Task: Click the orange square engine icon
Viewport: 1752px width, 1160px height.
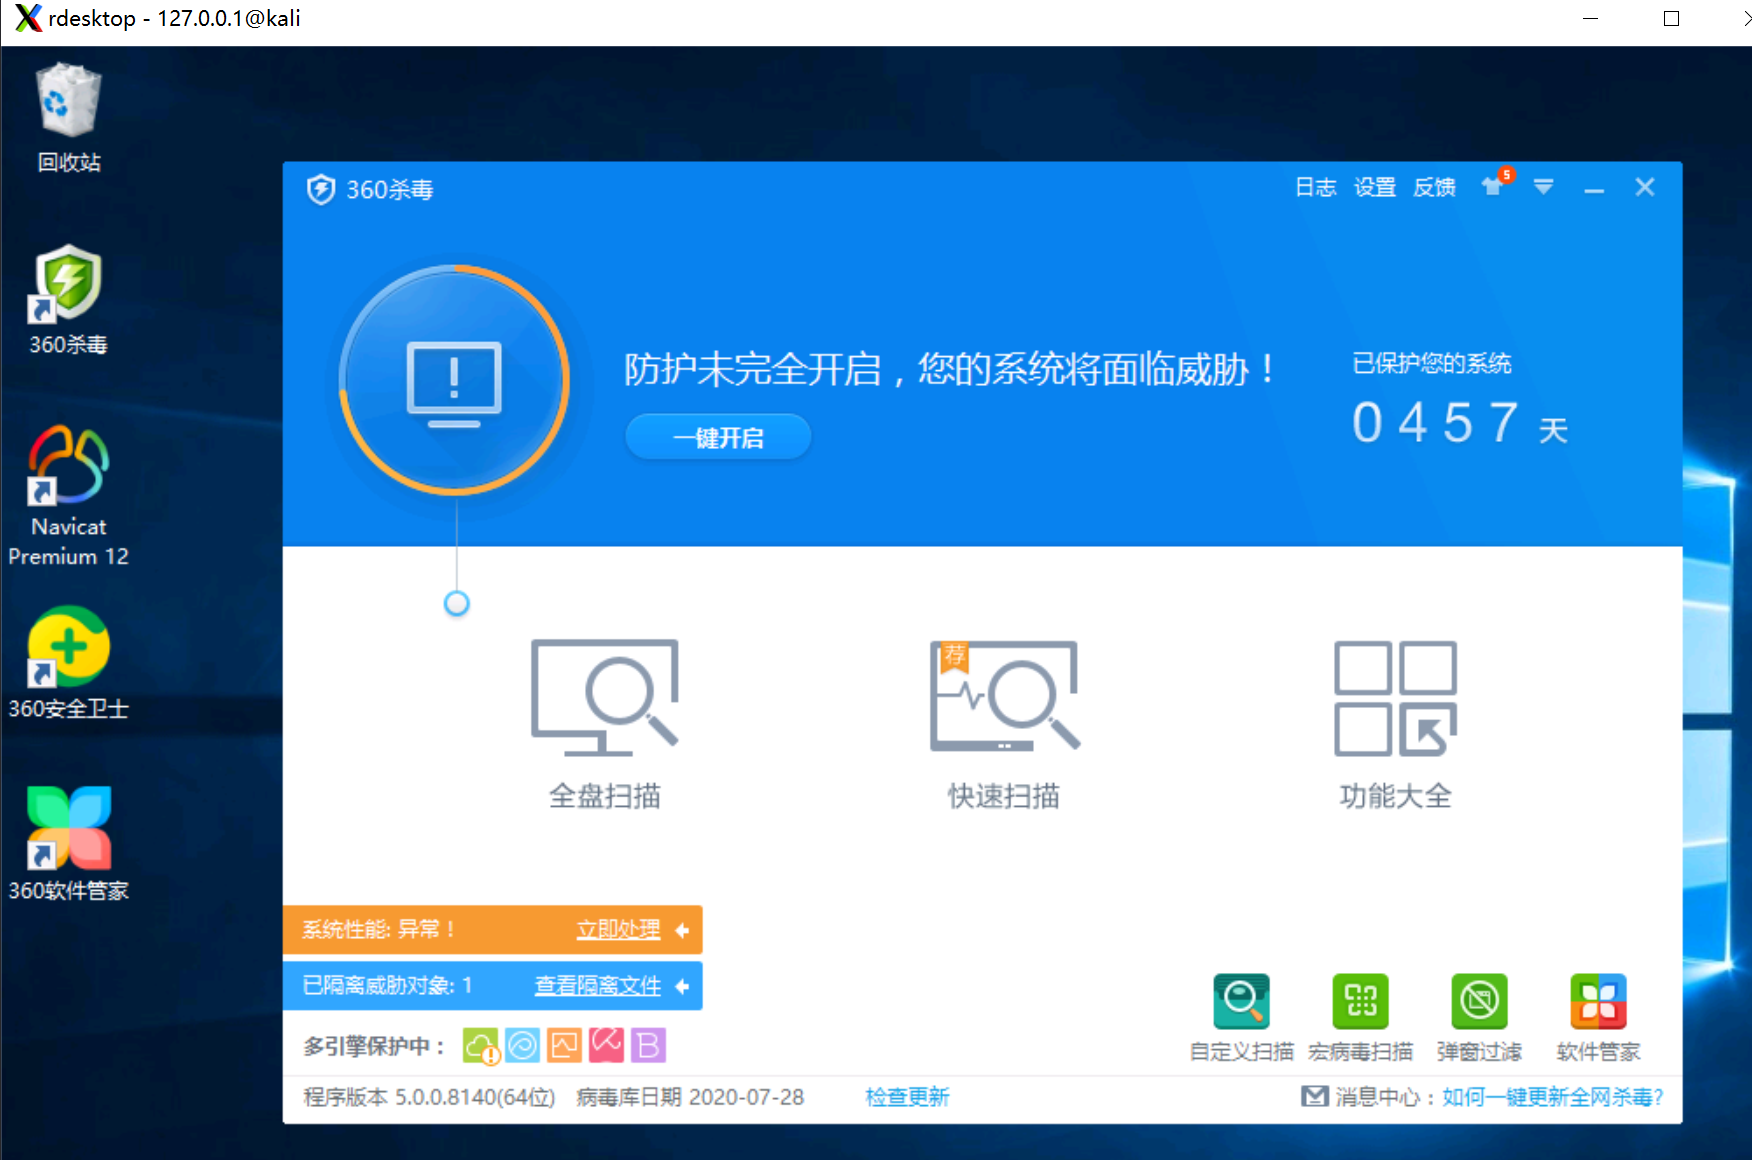Action: point(564,1046)
